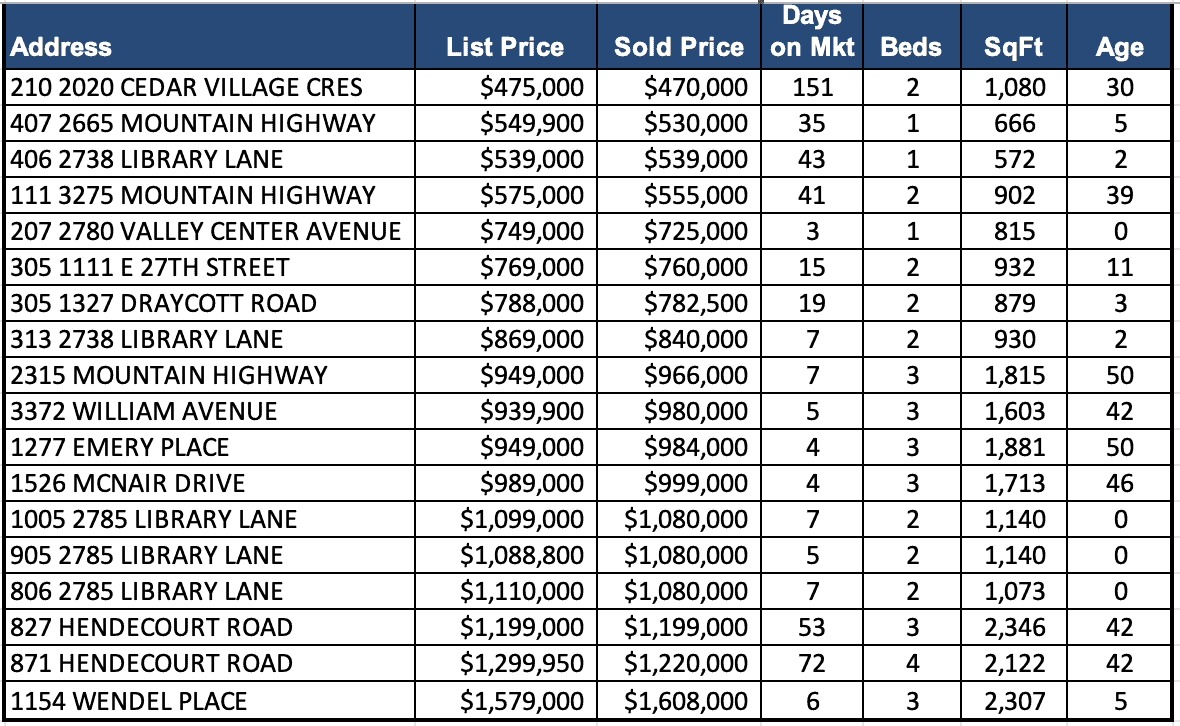Select the $1,608,000 sold price cell
The height and width of the screenshot is (726, 1180).
[x=686, y=700]
